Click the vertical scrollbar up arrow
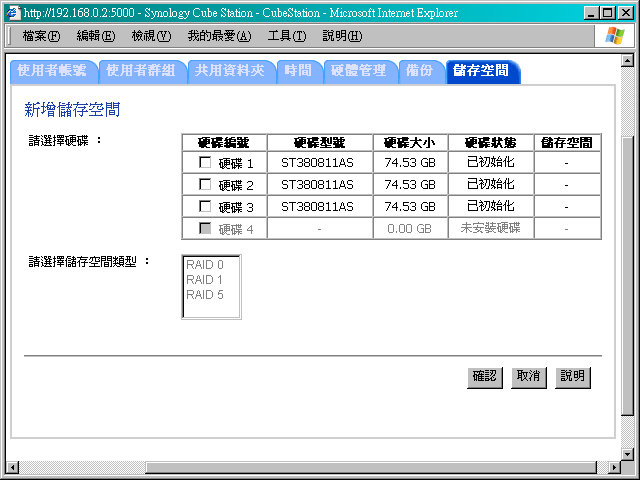The width and height of the screenshot is (640, 480). pos(627,60)
